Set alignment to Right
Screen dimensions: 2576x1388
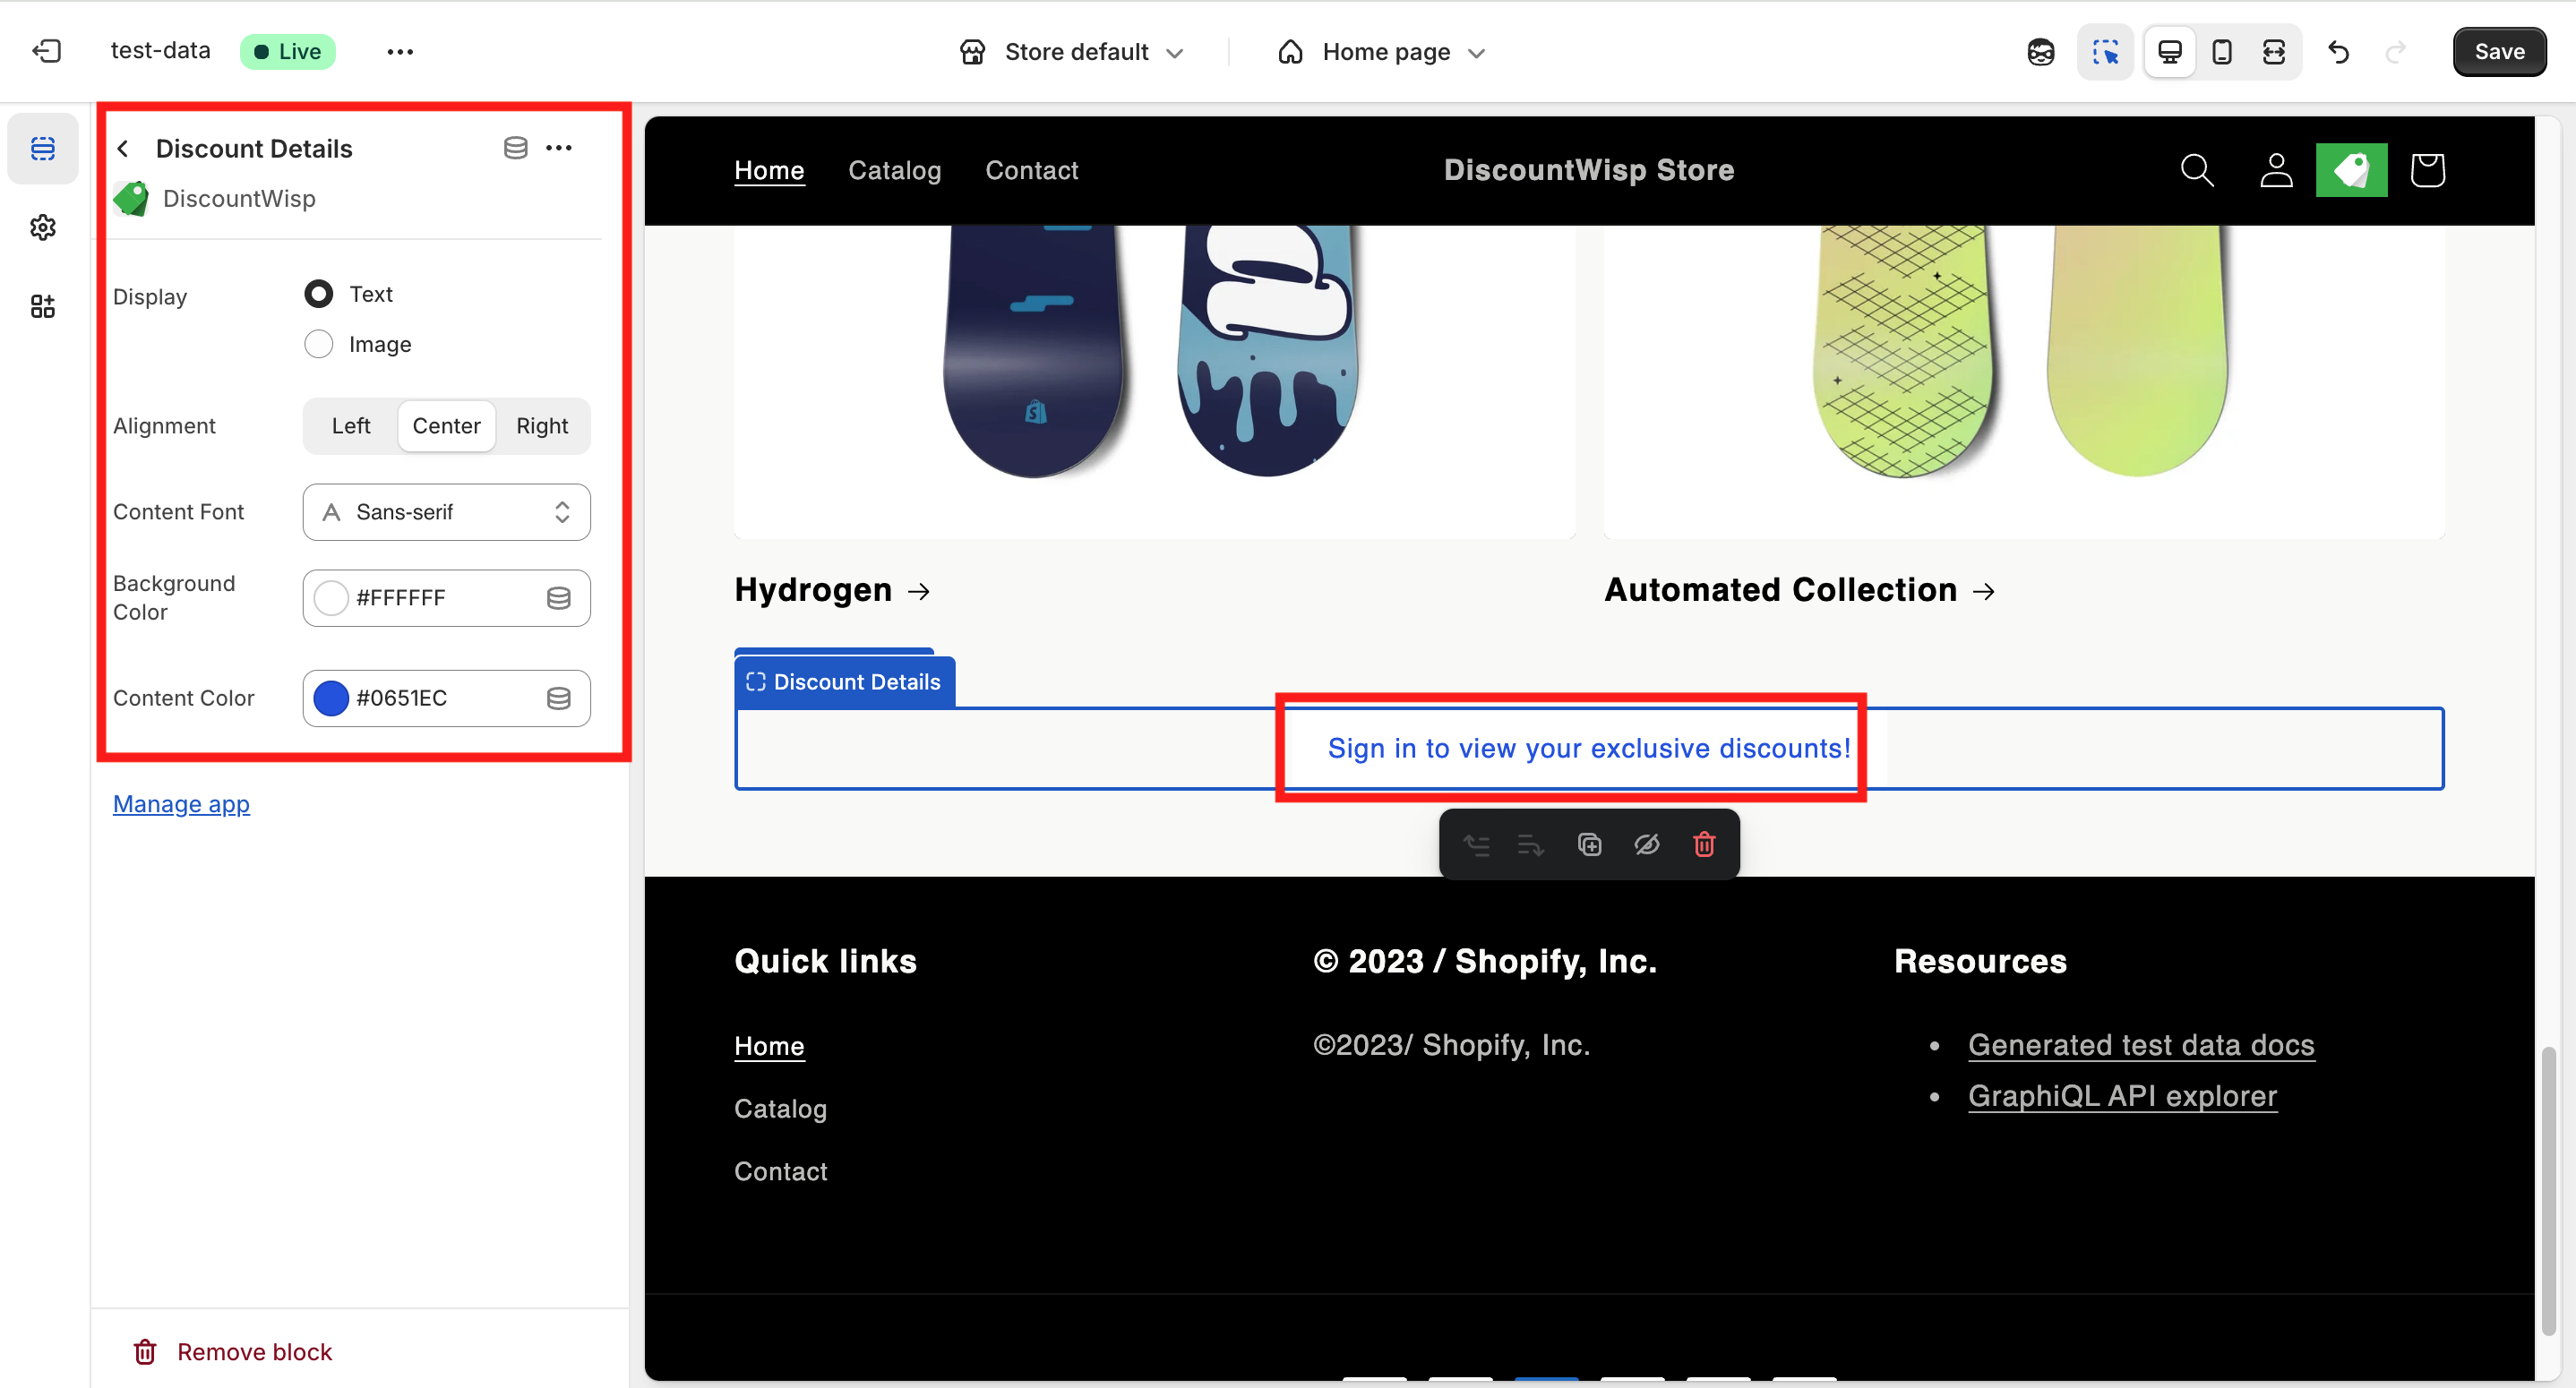[x=542, y=426]
